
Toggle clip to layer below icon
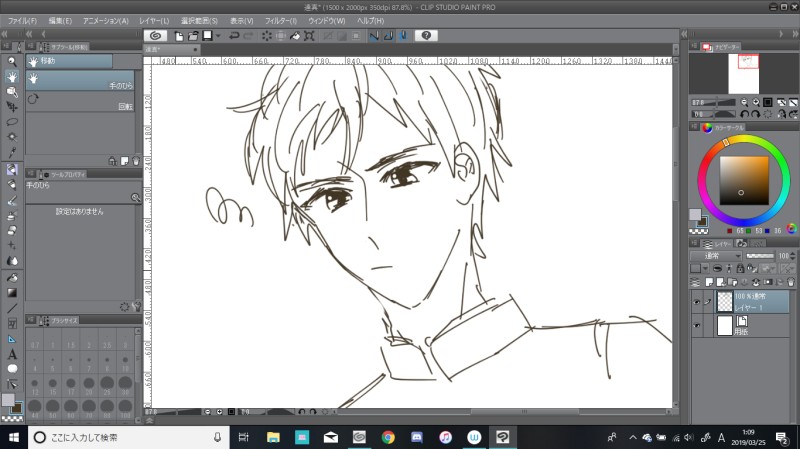(717, 268)
